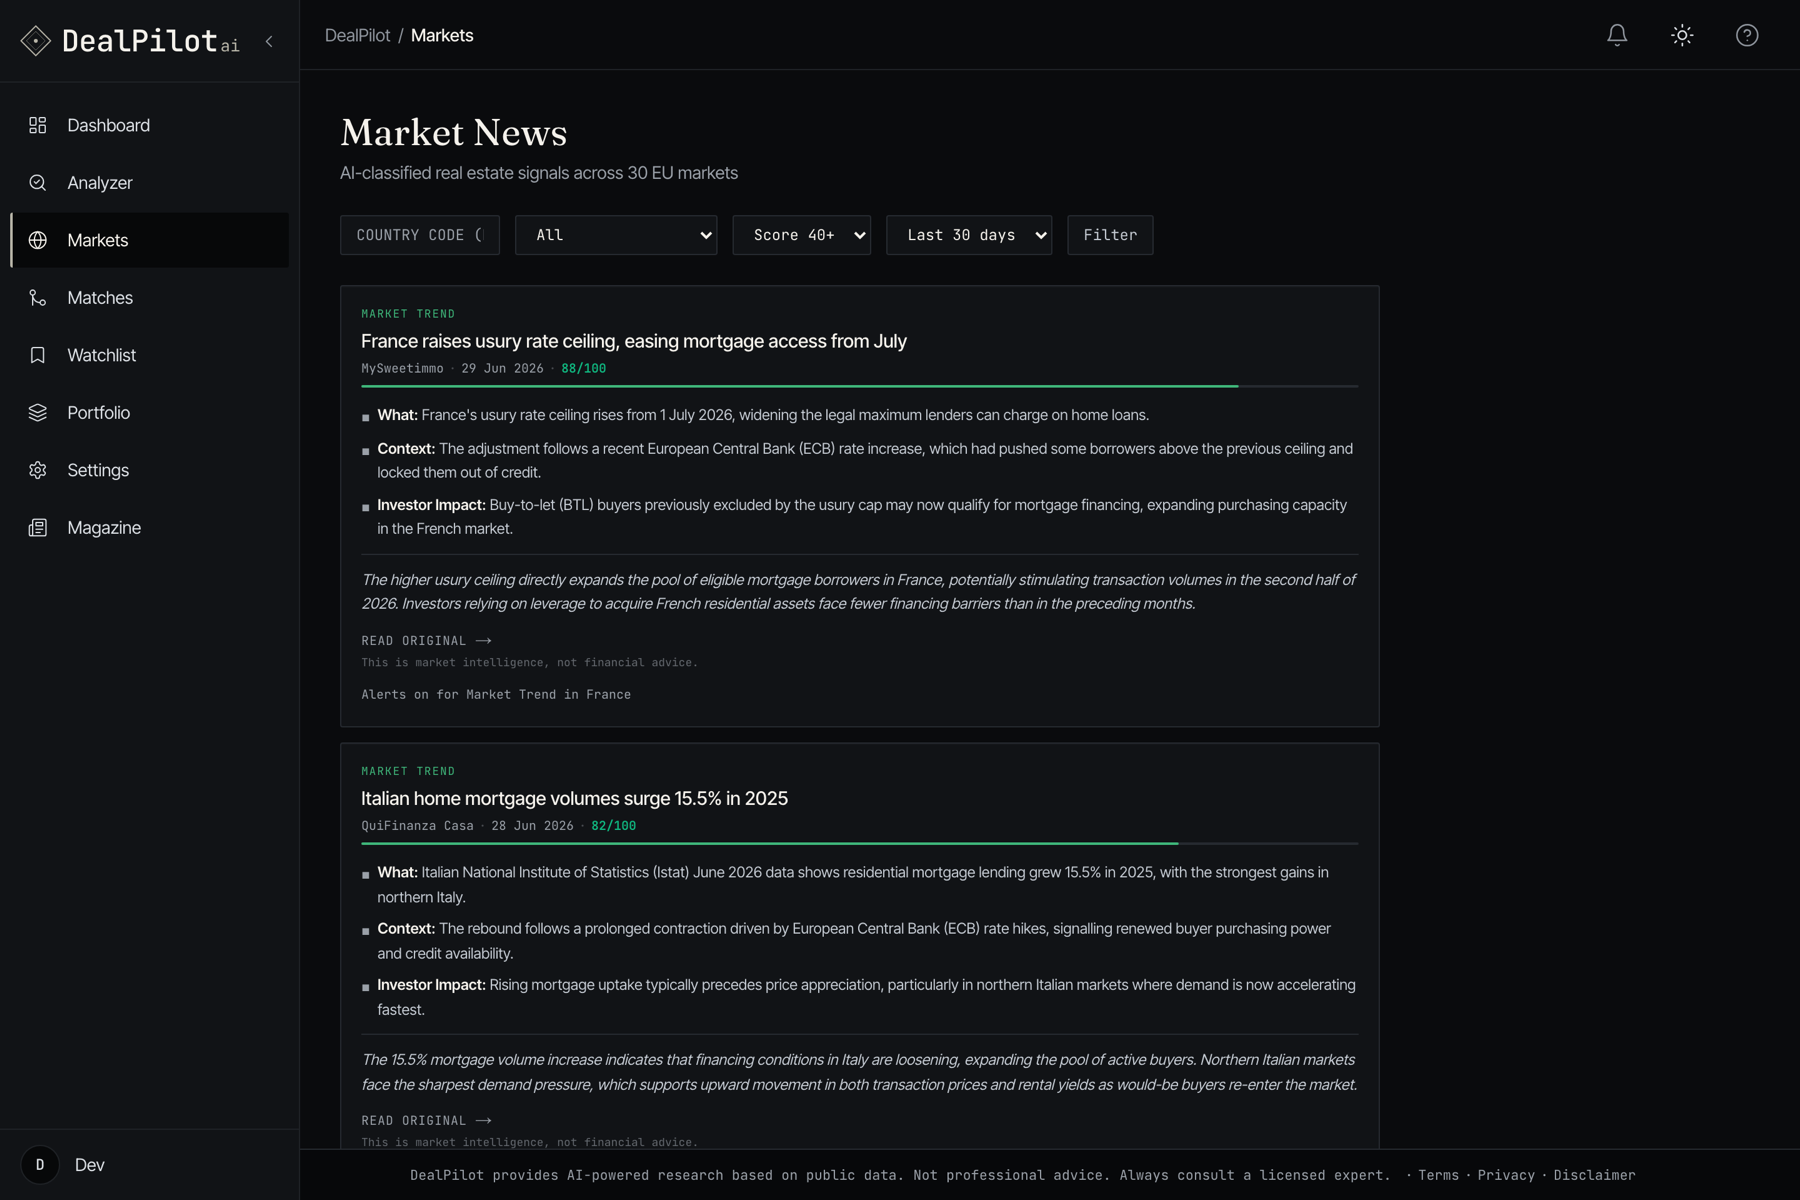Open the Magazine section

coord(150,528)
